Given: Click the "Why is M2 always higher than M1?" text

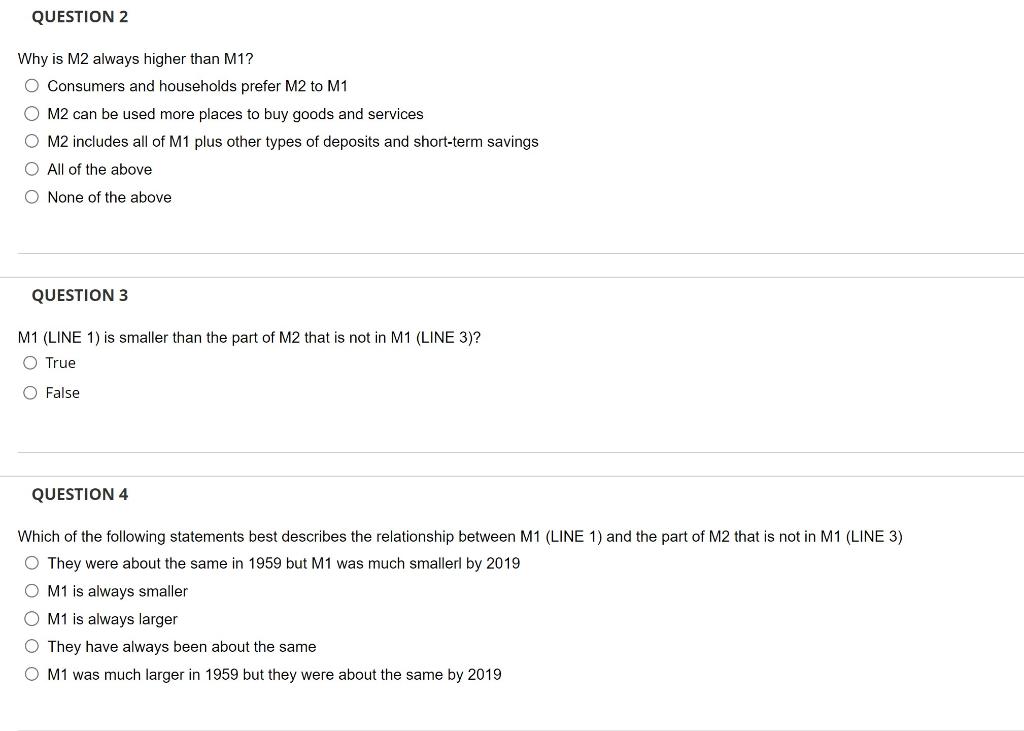Looking at the screenshot, I should [135, 58].
